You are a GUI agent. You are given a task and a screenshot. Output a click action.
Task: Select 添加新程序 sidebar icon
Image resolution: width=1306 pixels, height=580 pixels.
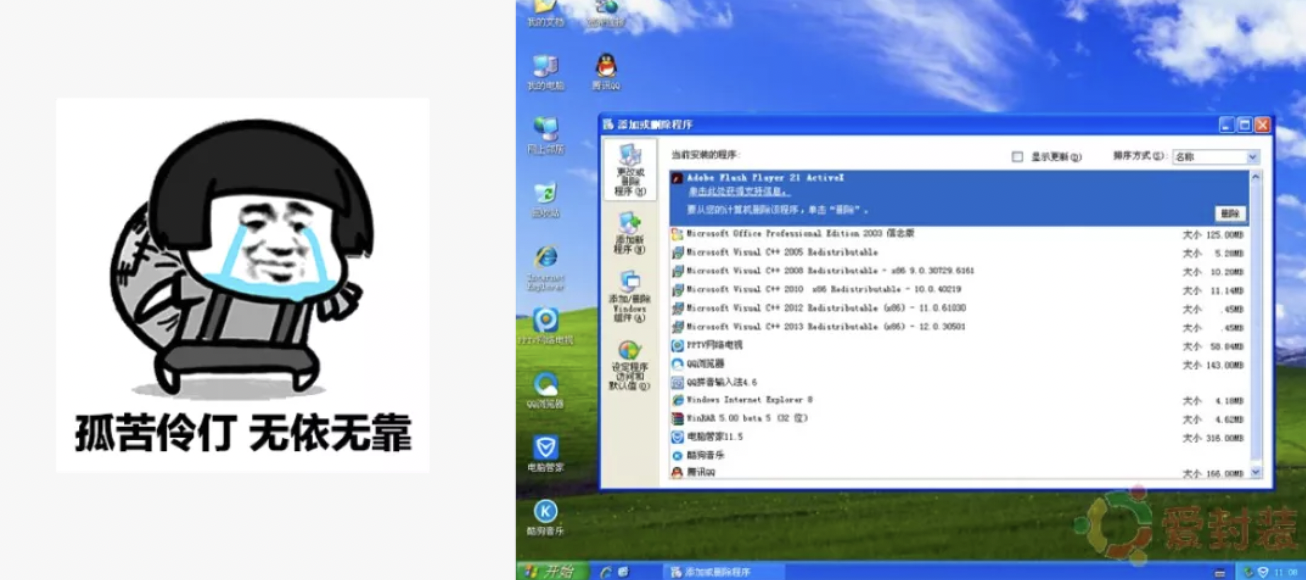[x=630, y=232]
